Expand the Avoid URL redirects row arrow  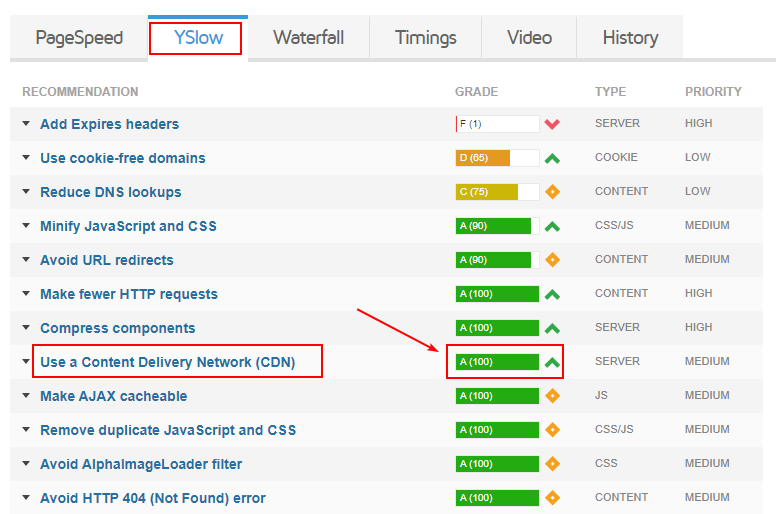coord(26,260)
